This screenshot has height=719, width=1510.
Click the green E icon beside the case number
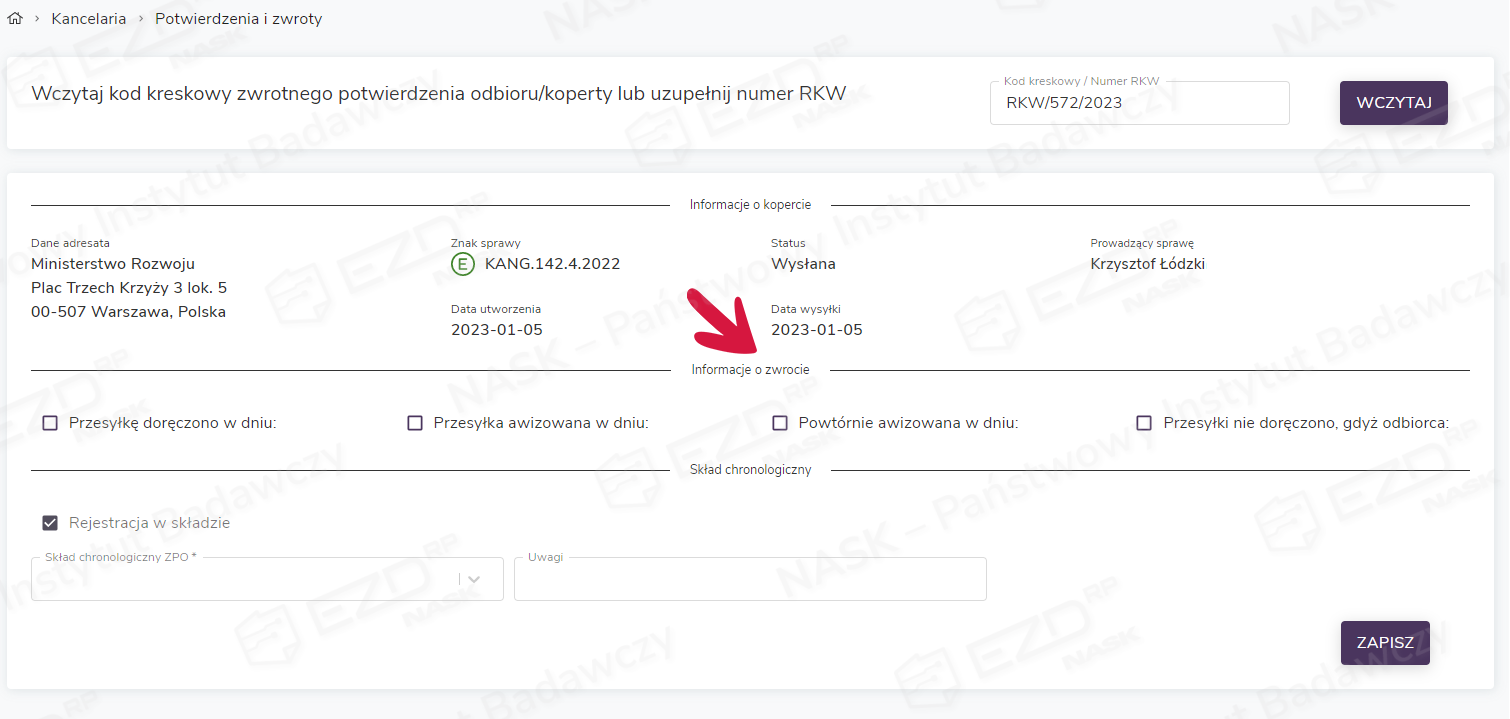click(463, 264)
